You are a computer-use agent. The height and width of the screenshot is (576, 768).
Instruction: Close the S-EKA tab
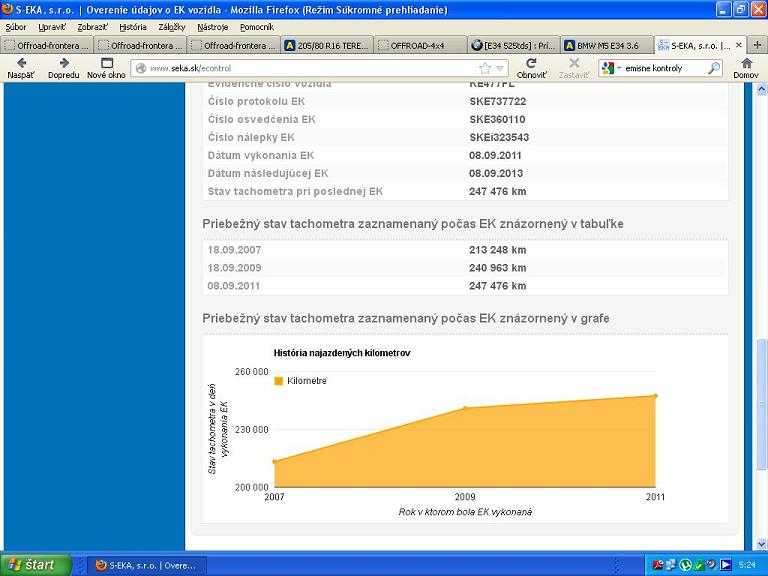pos(739,45)
